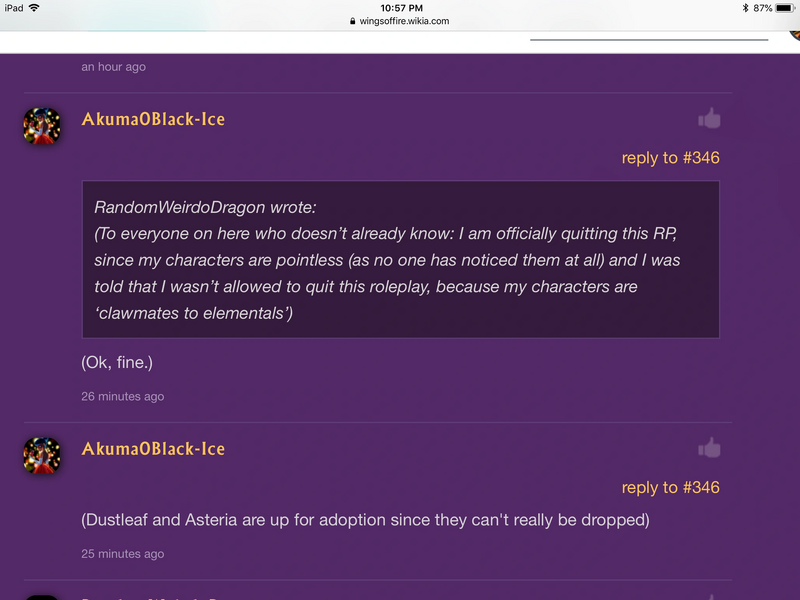The image size is (800, 600).
Task: Tap the battery indicator icon
Action: pyautogui.click(x=785, y=7)
